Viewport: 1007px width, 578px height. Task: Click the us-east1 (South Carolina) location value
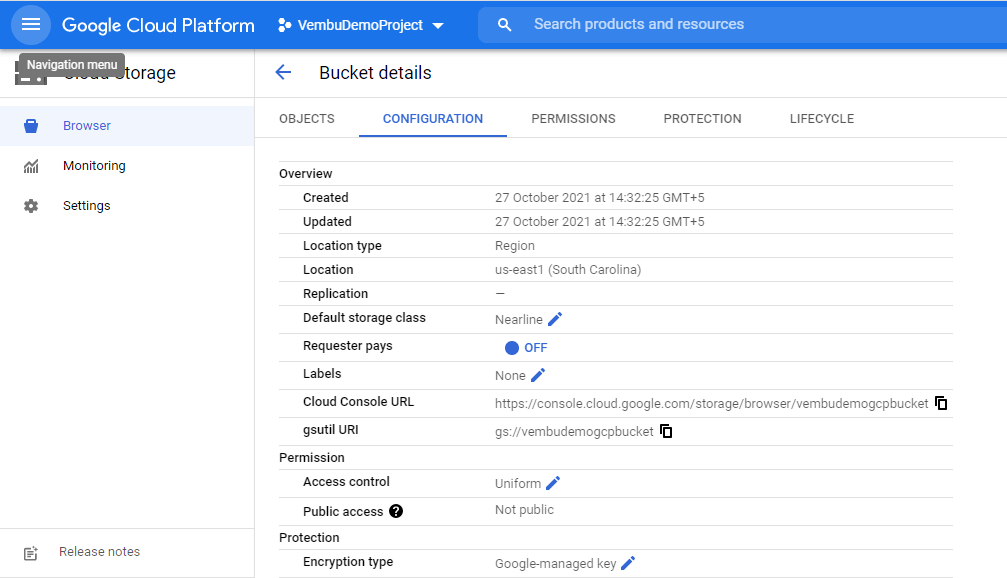pyautogui.click(x=568, y=270)
